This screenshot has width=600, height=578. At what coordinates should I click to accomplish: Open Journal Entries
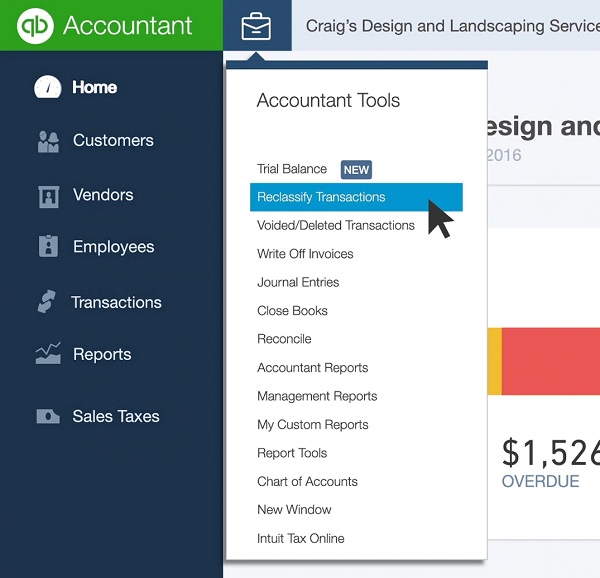click(x=298, y=282)
